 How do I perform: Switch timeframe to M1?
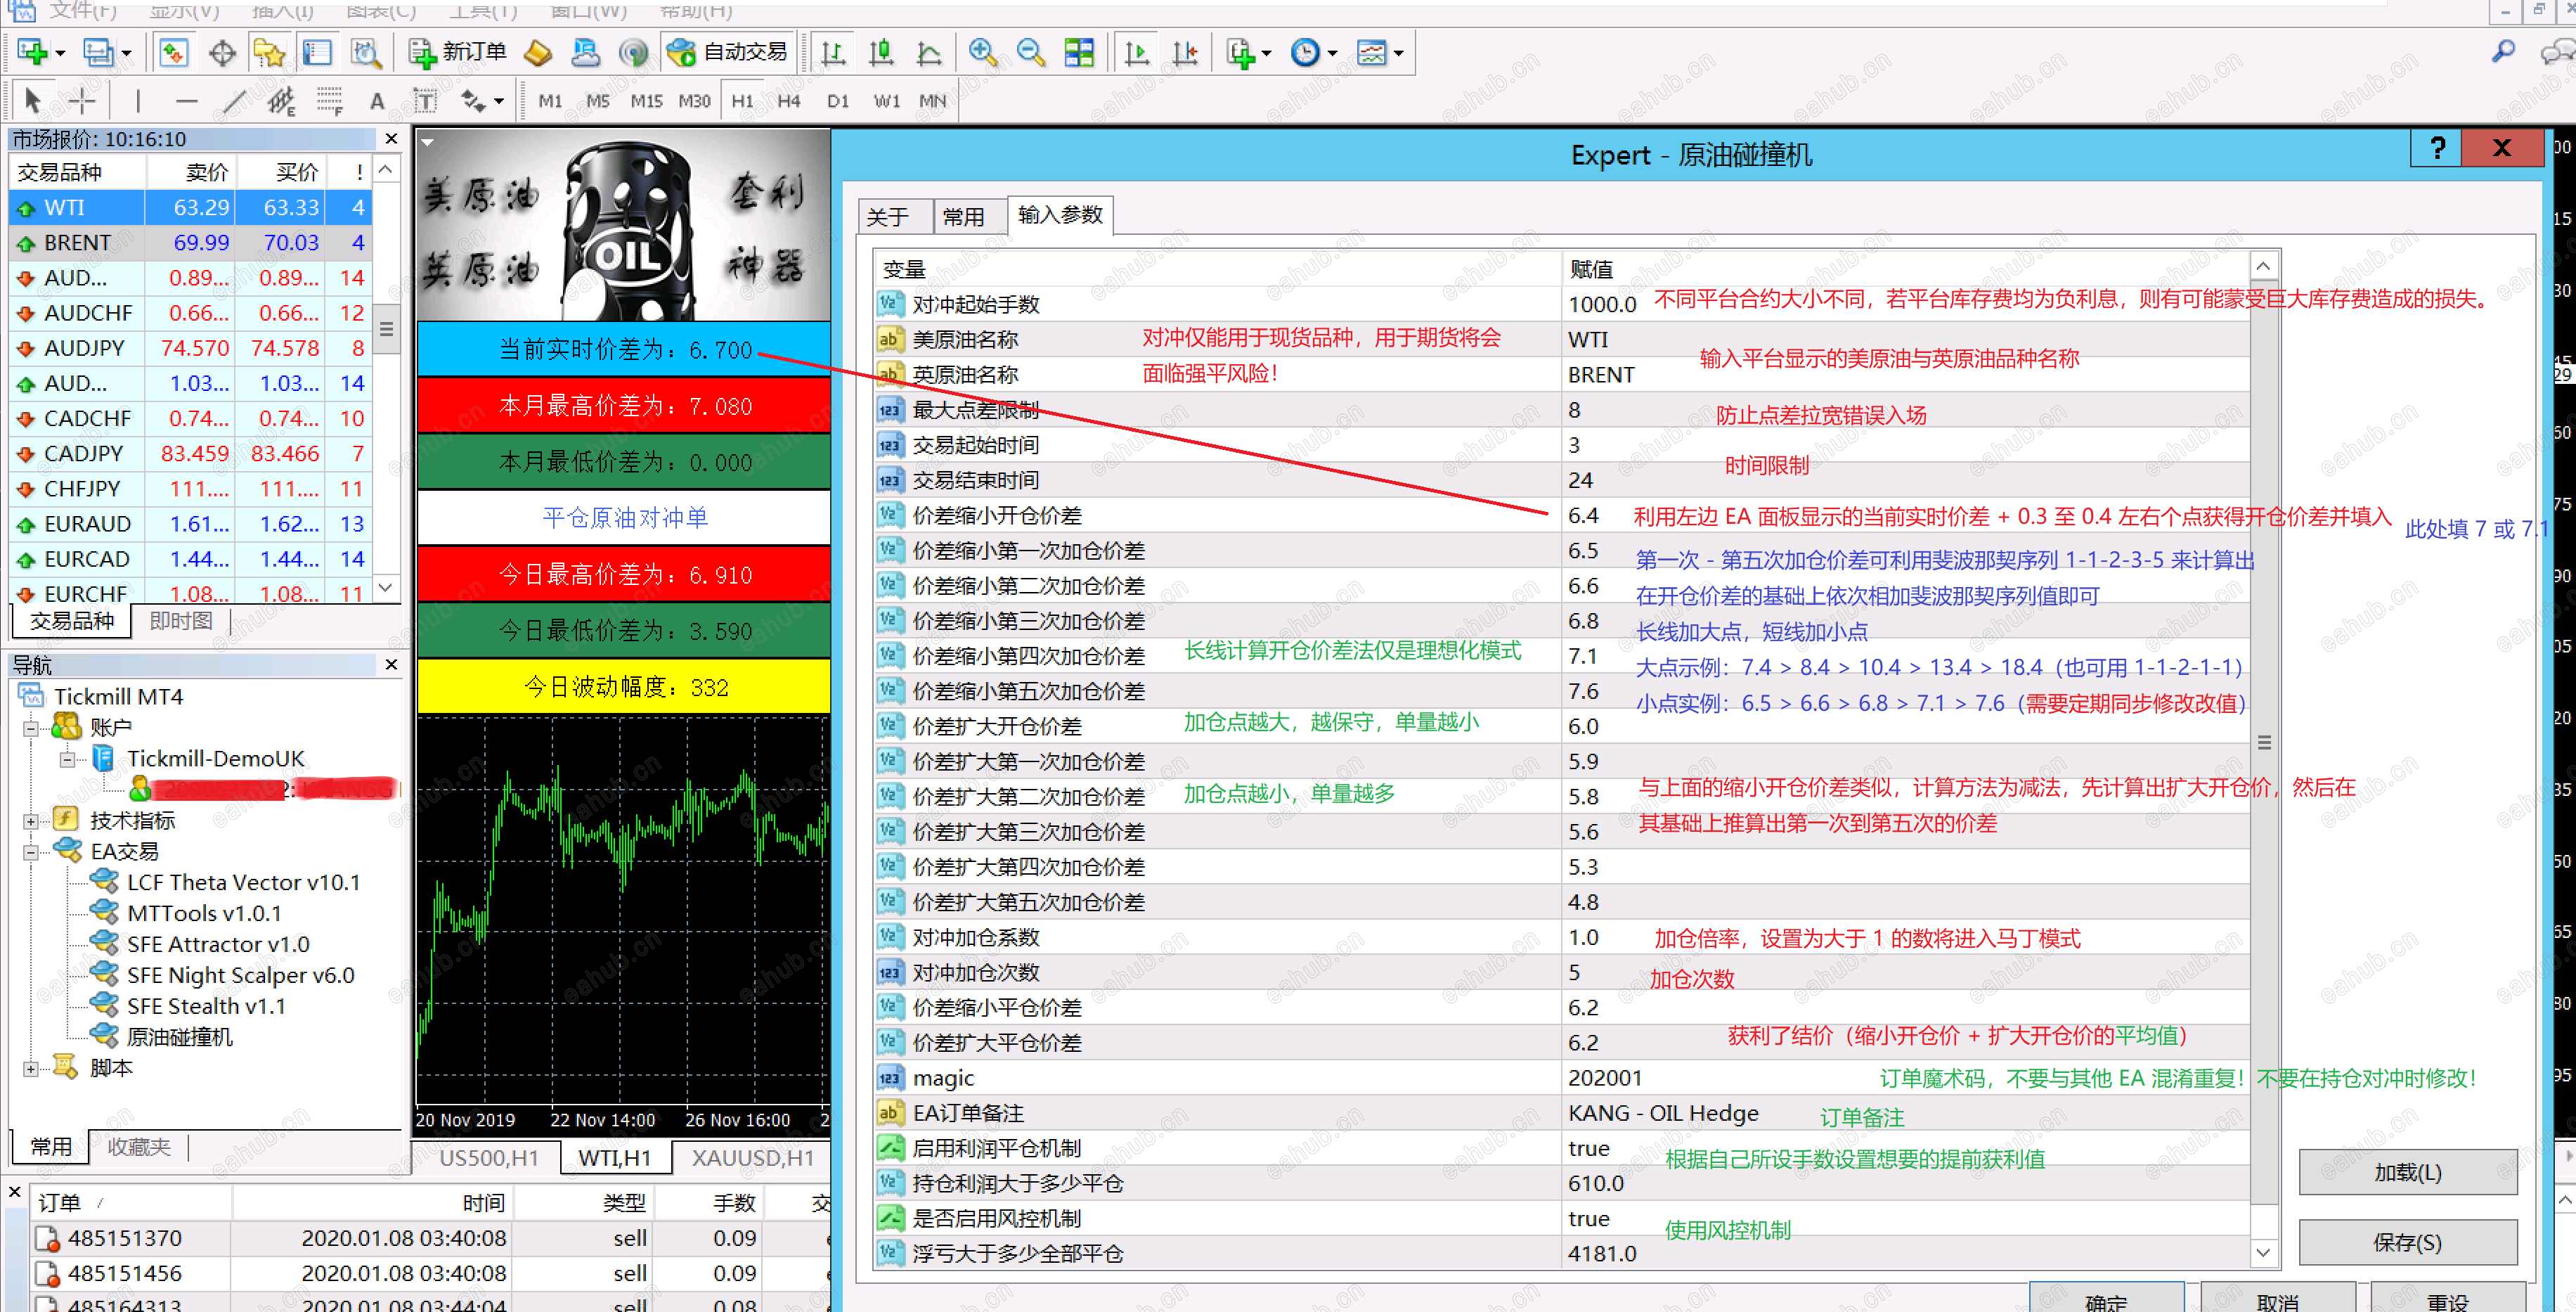coord(550,101)
